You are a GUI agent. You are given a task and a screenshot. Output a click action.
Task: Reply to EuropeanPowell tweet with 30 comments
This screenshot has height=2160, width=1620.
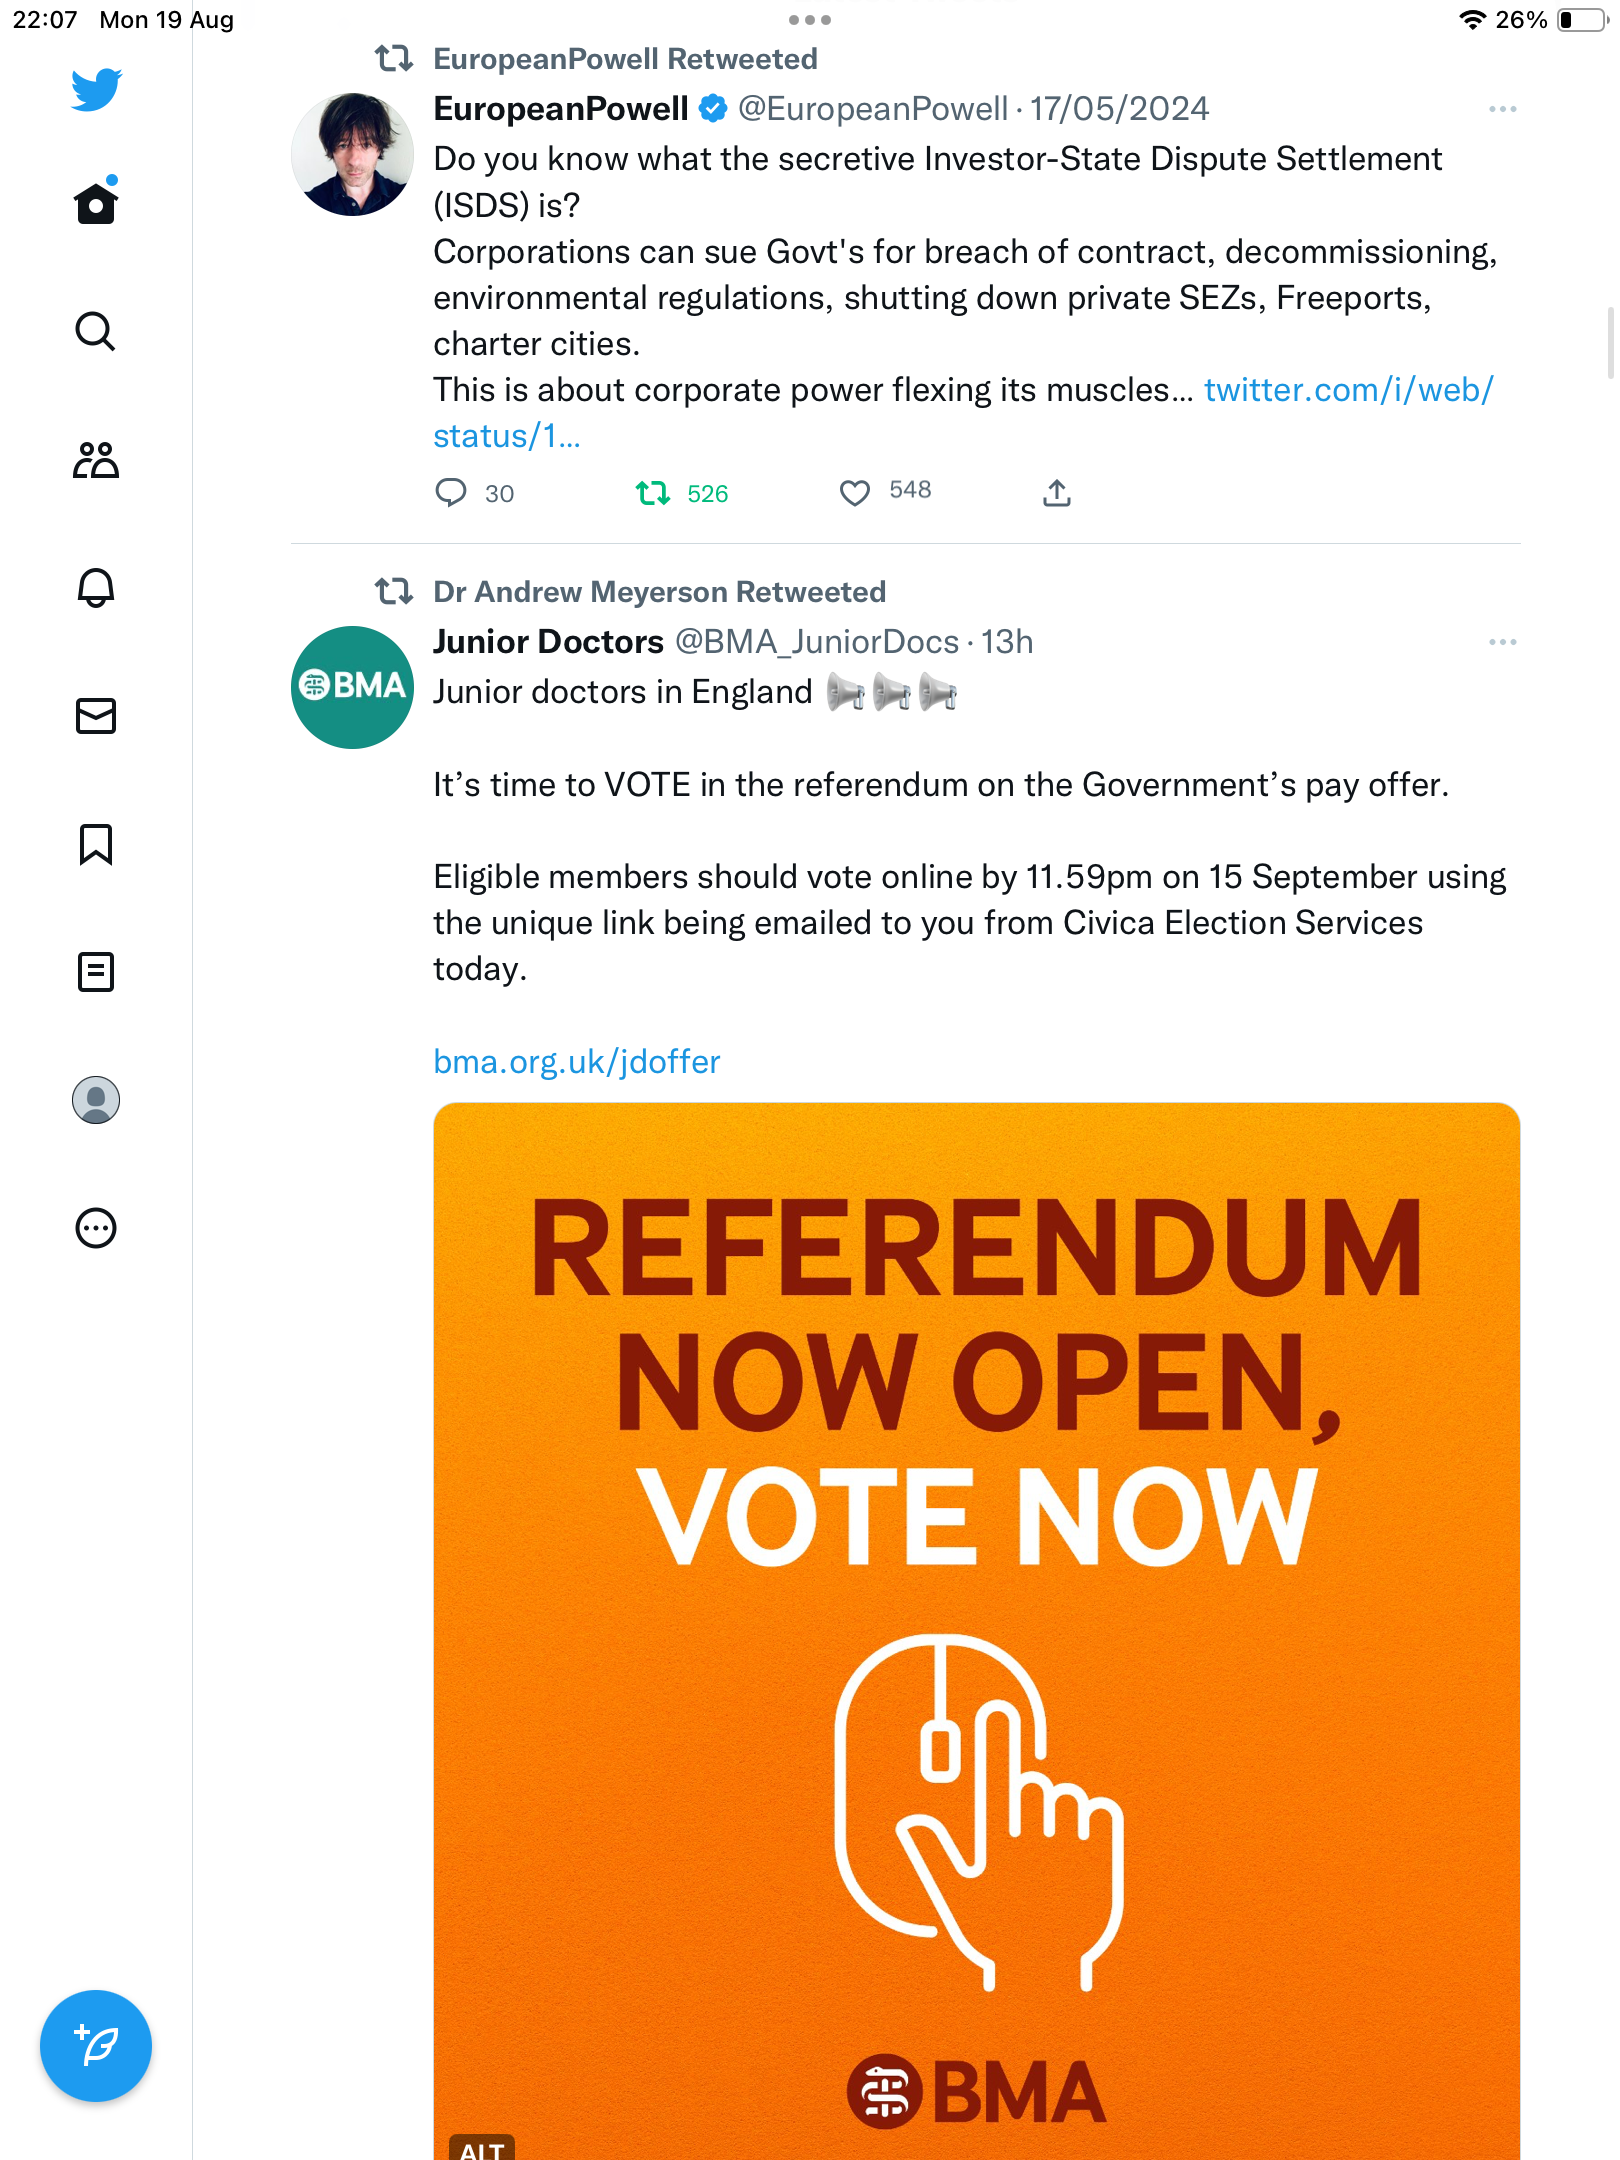[451, 493]
